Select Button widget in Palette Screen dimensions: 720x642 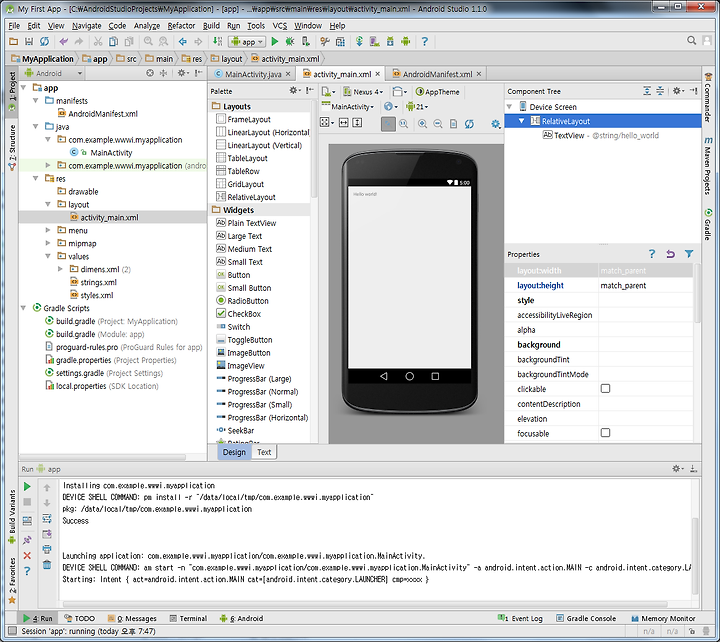tap(239, 275)
